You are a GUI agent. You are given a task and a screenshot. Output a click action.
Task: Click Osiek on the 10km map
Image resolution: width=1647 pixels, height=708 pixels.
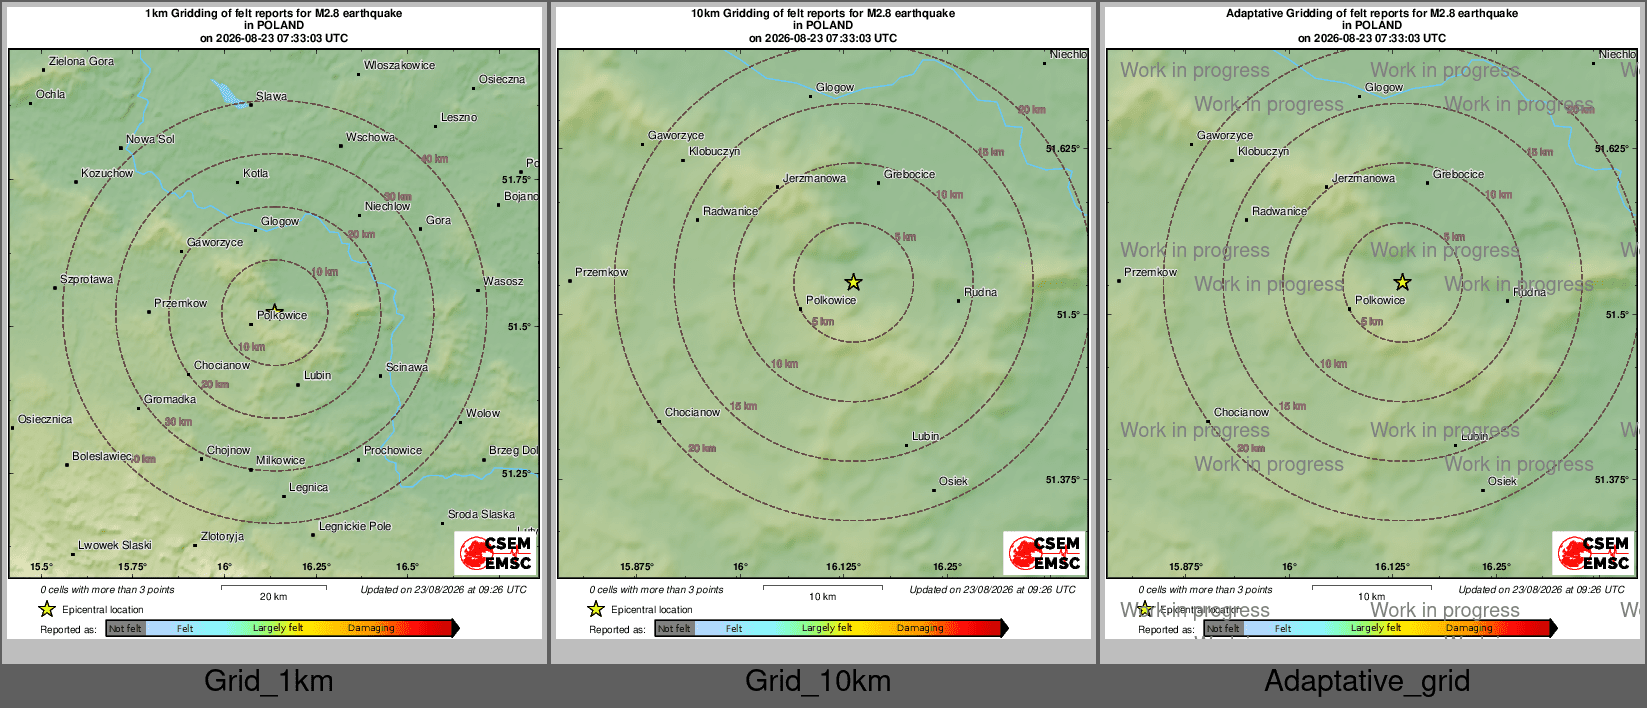coord(953,481)
